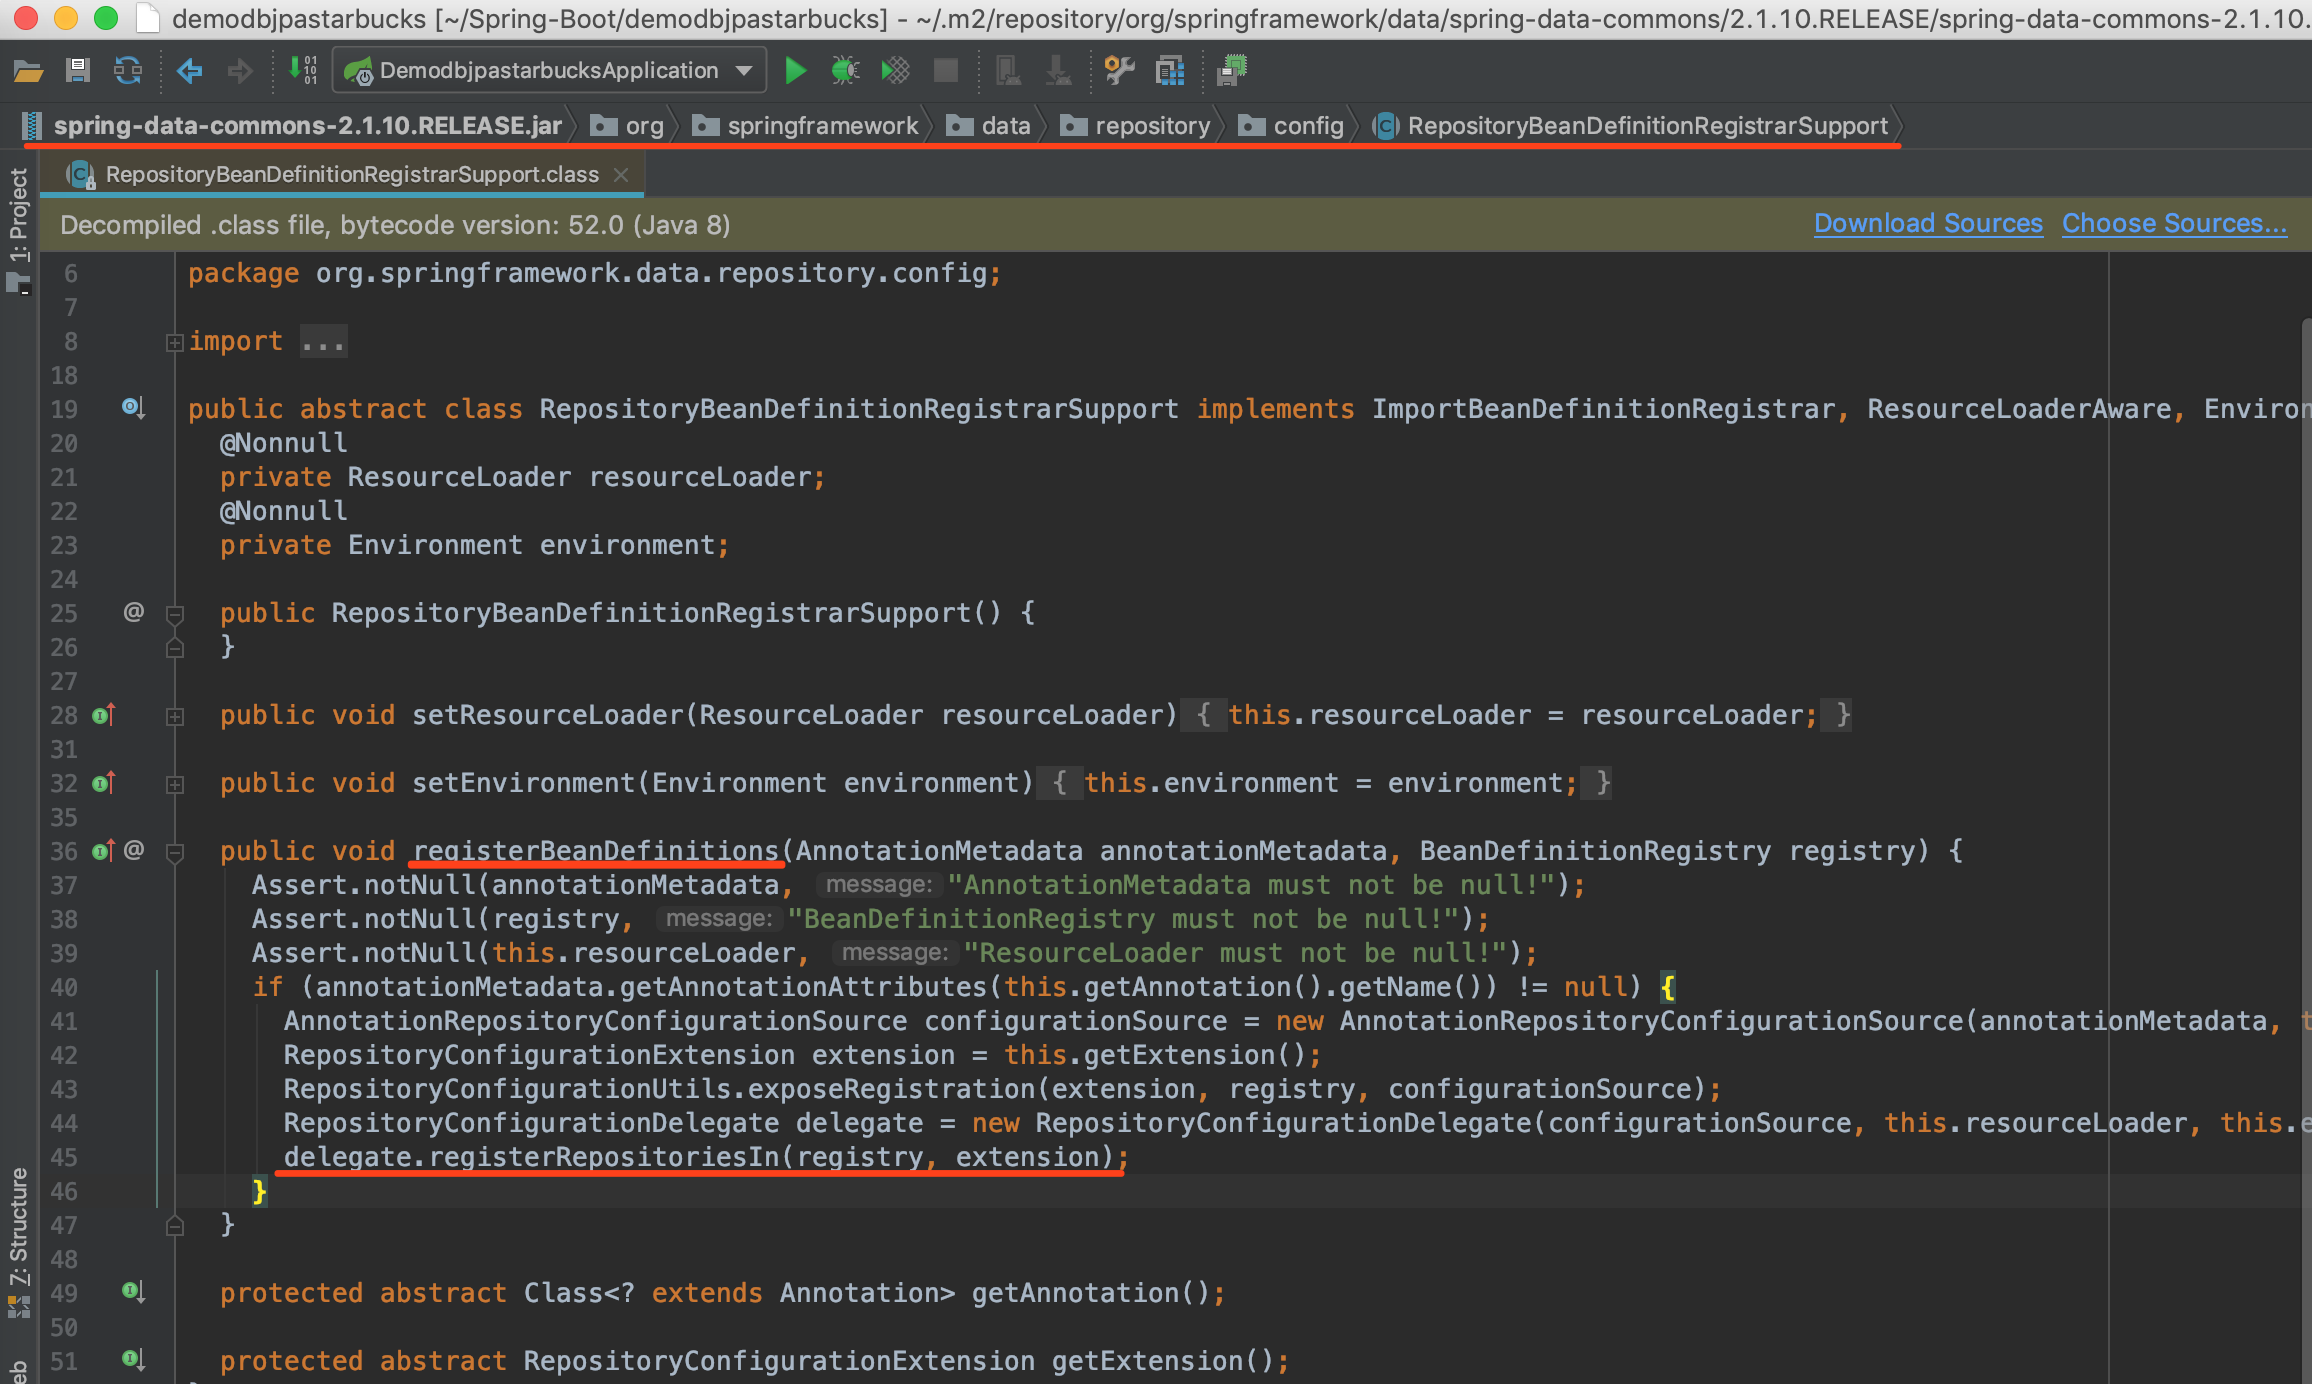Close the RepositoryBeanDefinitionRegistrarSupport.class tab
The width and height of the screenshot is (2312, 1384).
[621, 174]
